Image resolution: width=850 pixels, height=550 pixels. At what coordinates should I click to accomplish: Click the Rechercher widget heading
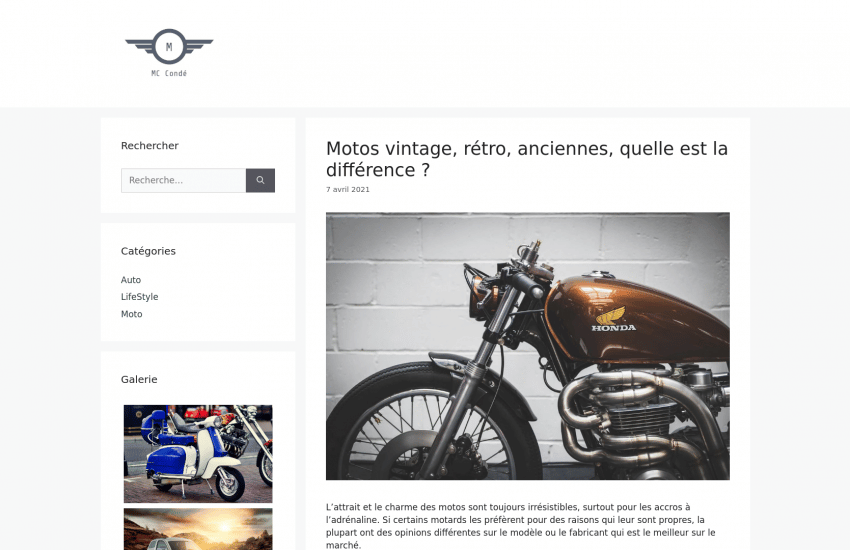tap(150, 145)
